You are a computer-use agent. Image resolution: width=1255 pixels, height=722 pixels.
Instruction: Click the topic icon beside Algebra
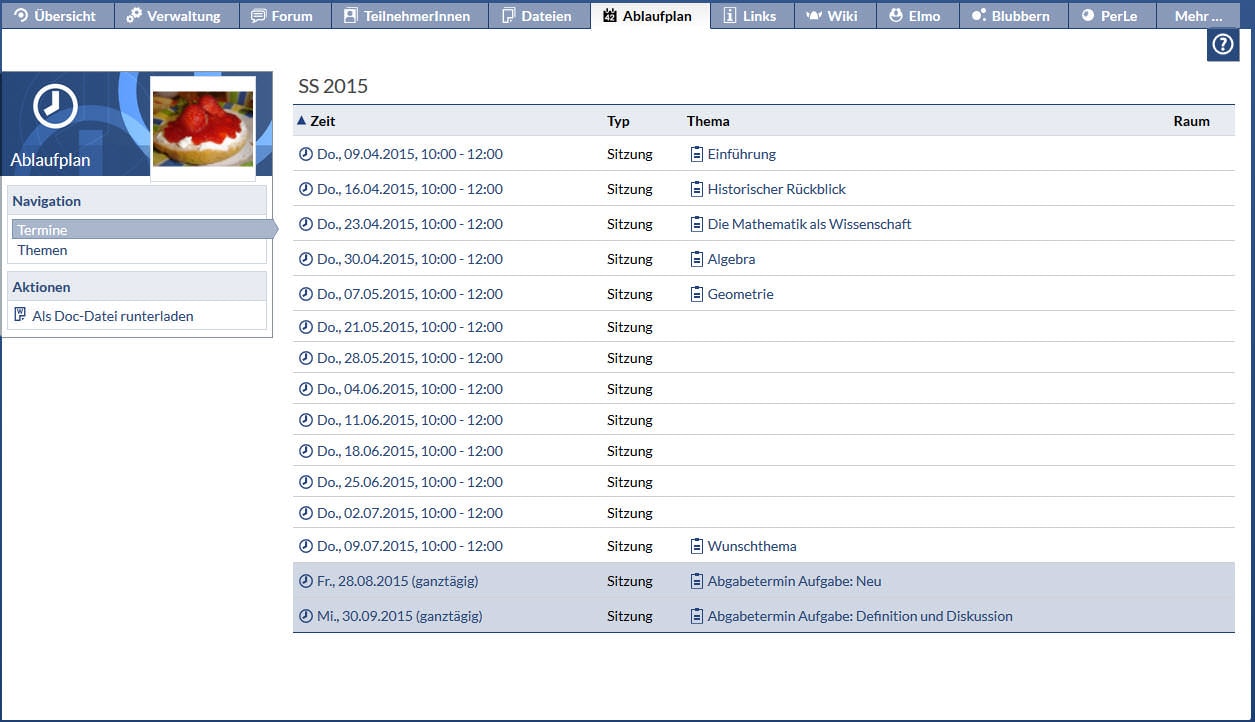[x=697, y=259]
